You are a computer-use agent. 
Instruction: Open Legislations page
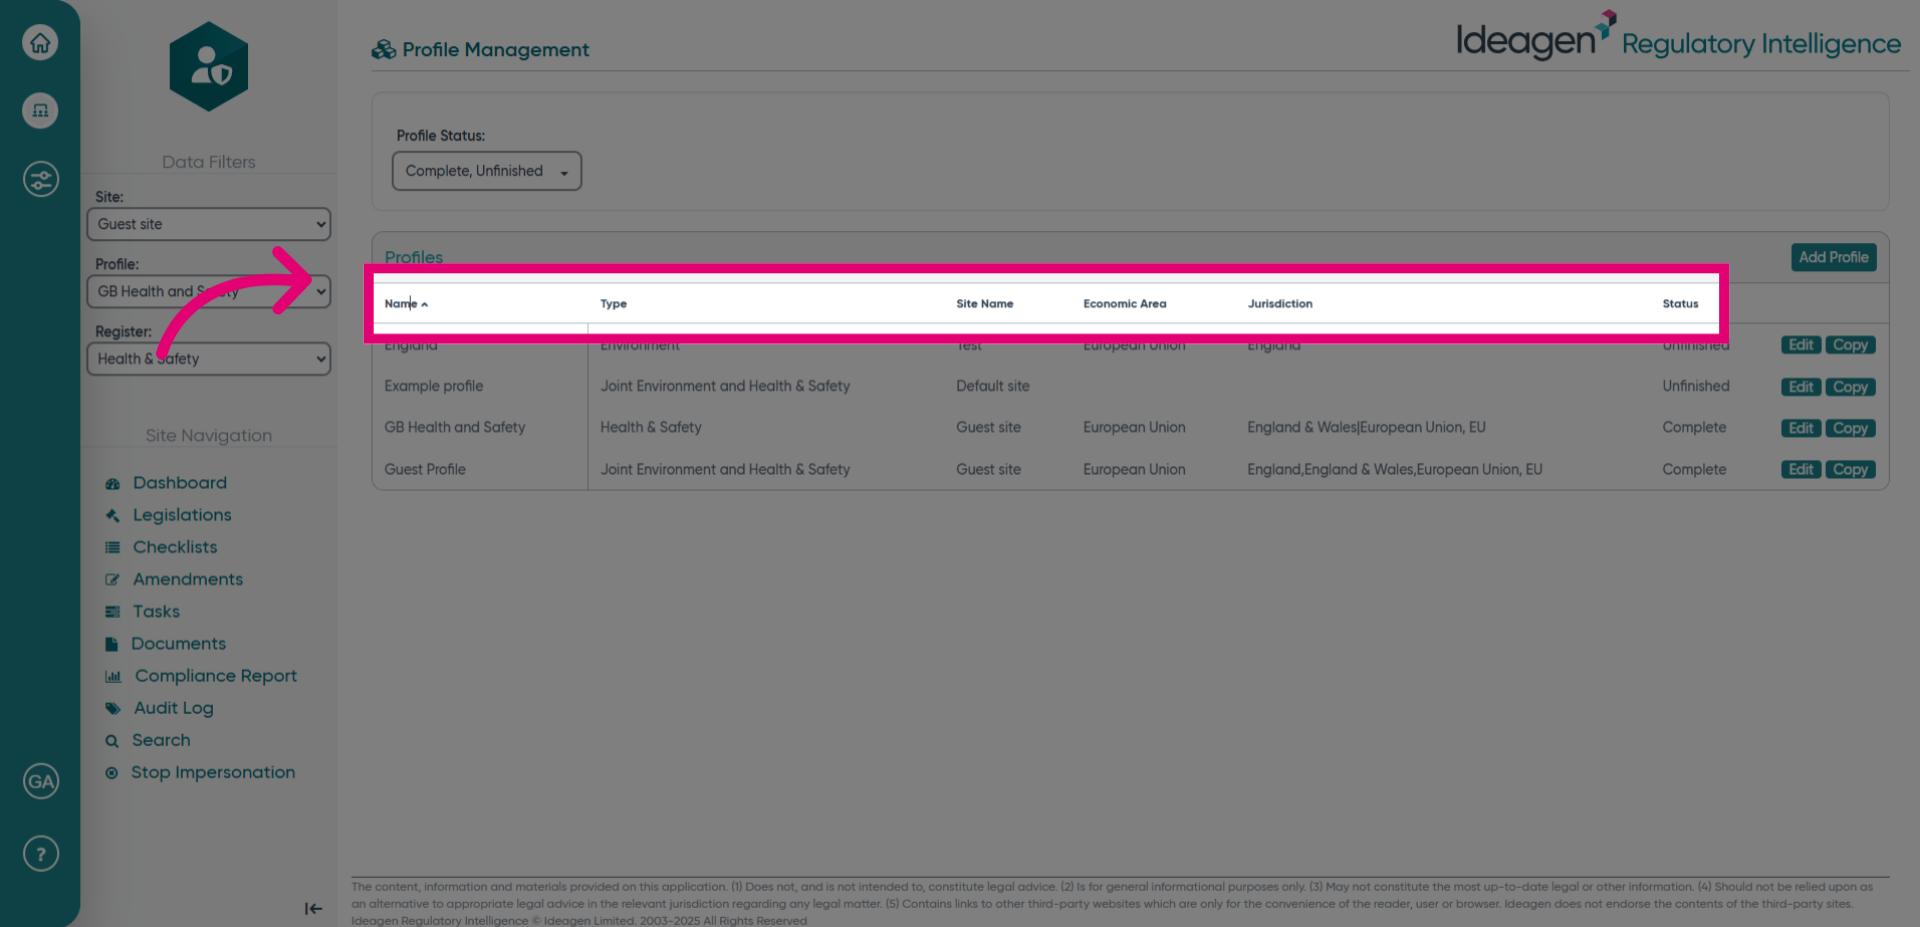(182, 515)
